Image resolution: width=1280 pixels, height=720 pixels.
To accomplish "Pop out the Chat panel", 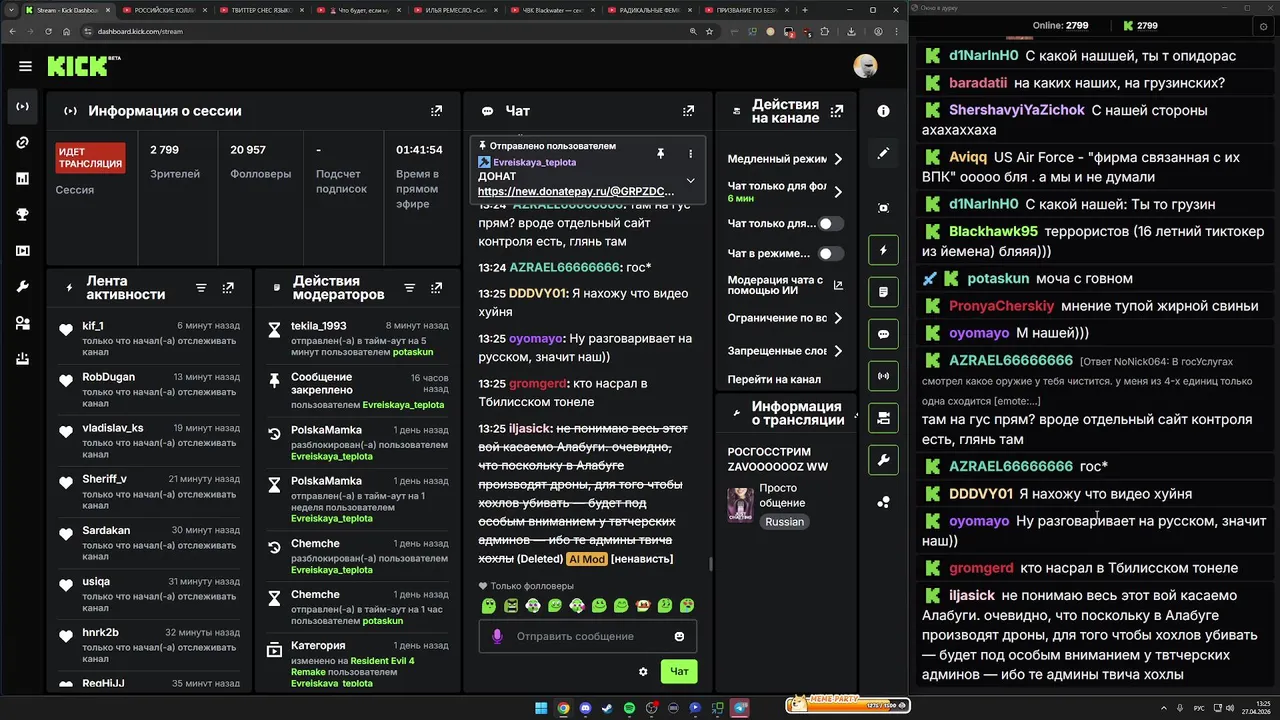I will [688, 111].
